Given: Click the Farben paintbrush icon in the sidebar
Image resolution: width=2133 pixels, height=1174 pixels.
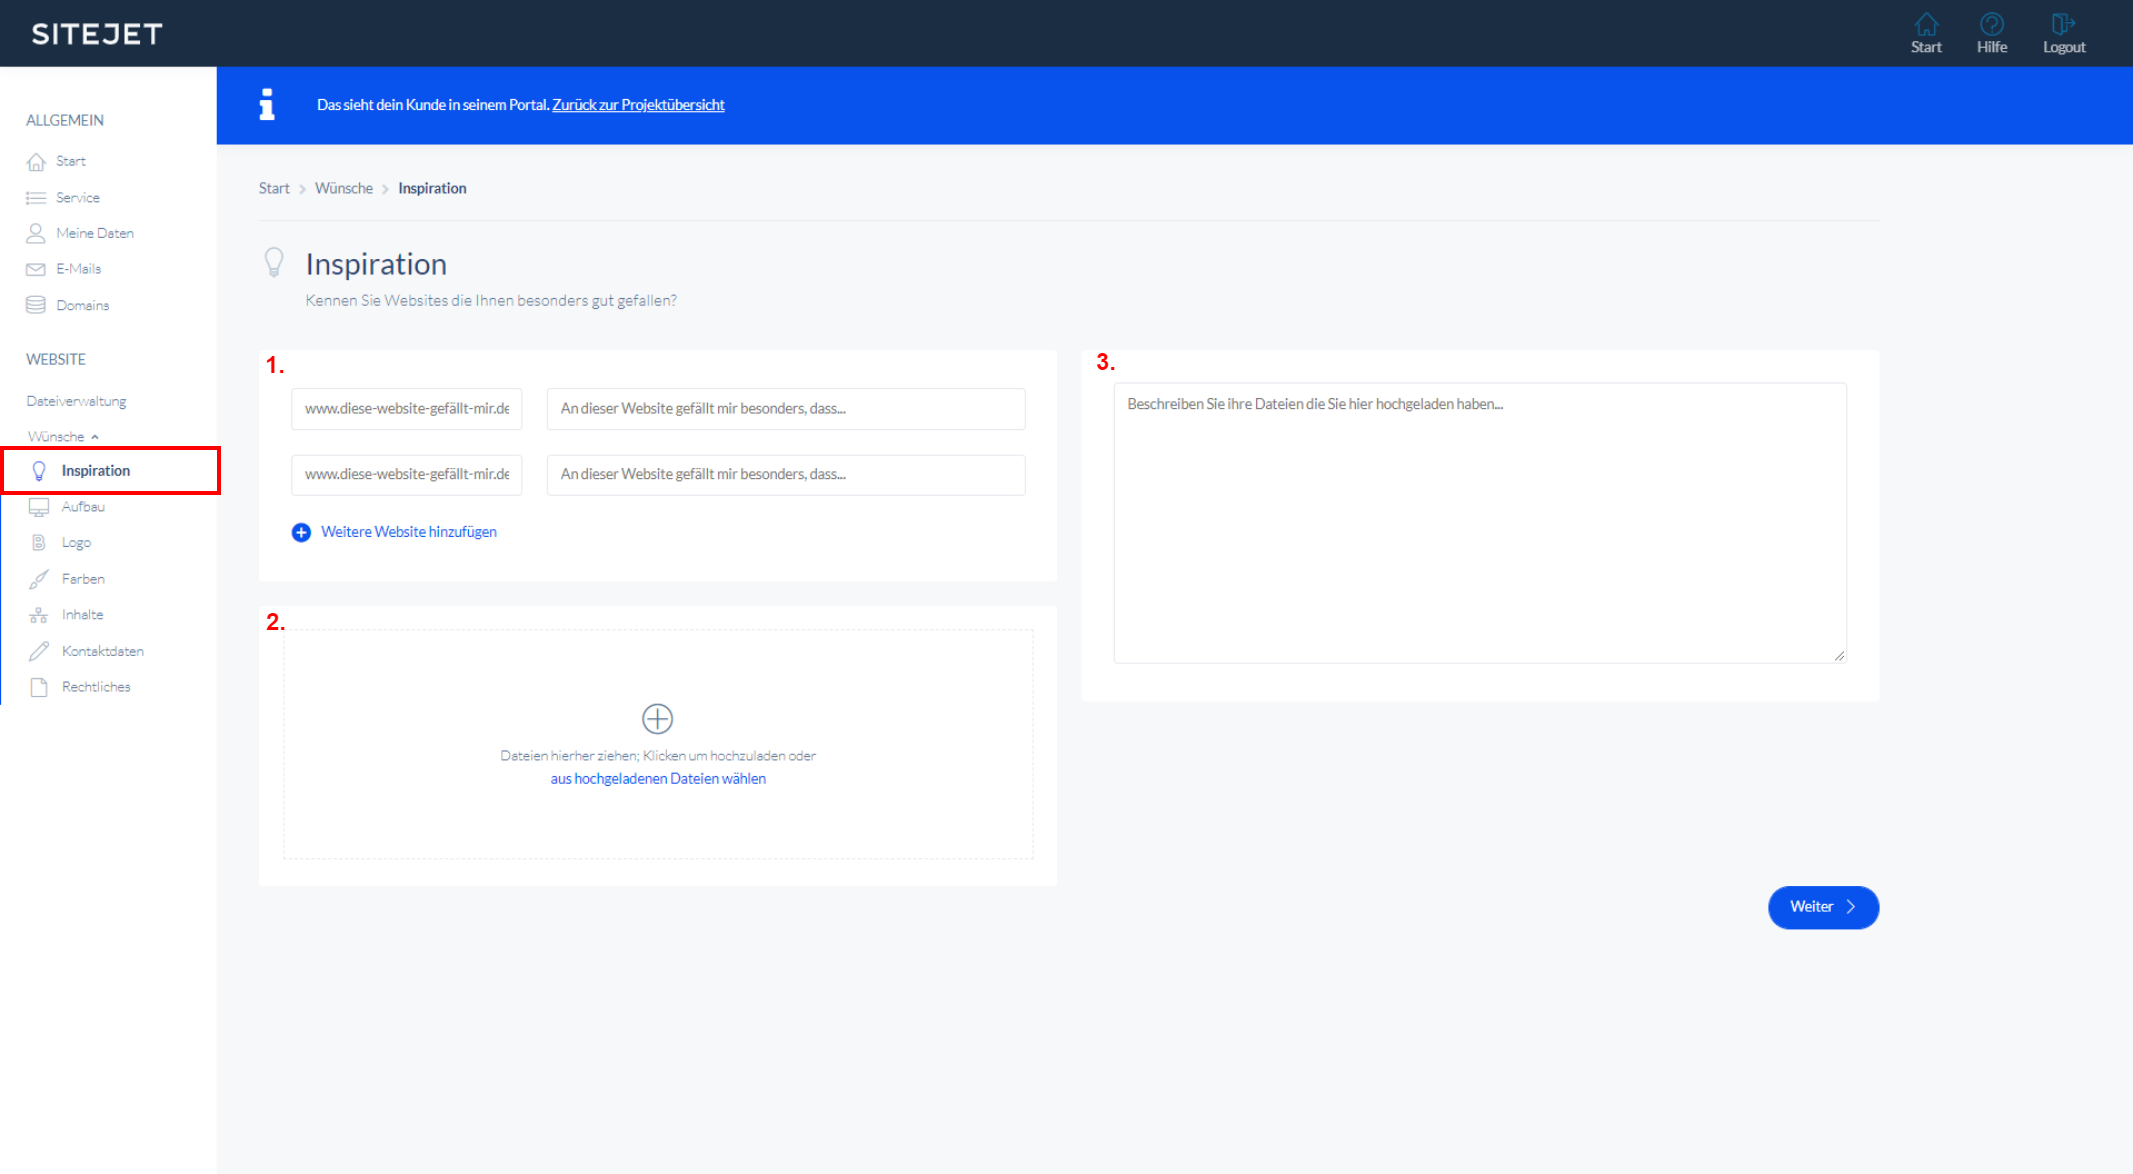Looking at the screenshot, I should (x=38, y=579).
